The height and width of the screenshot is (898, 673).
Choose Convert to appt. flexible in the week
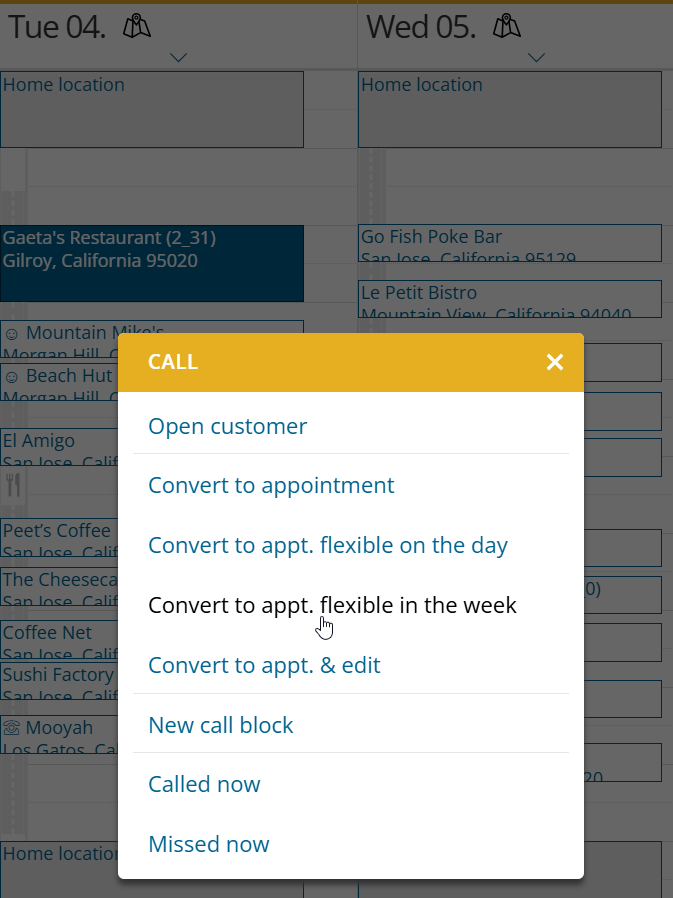[332, 605]
